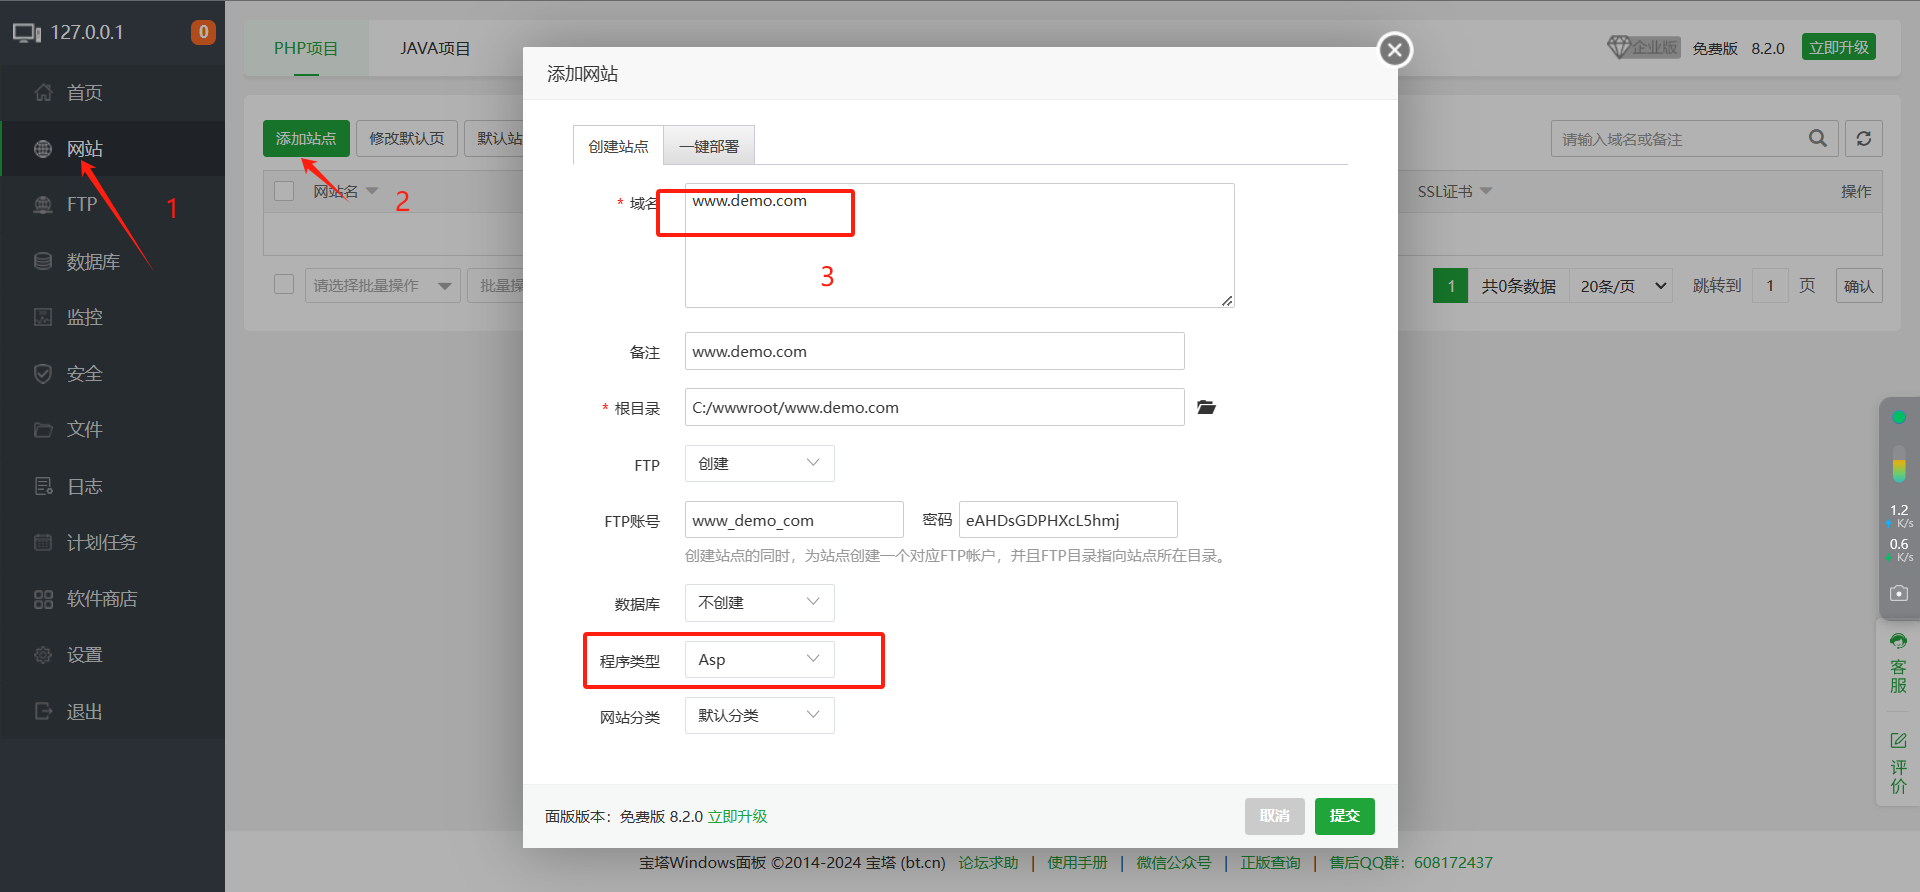
Task: Open the 正版查询 footer link
Action: 1270,862
